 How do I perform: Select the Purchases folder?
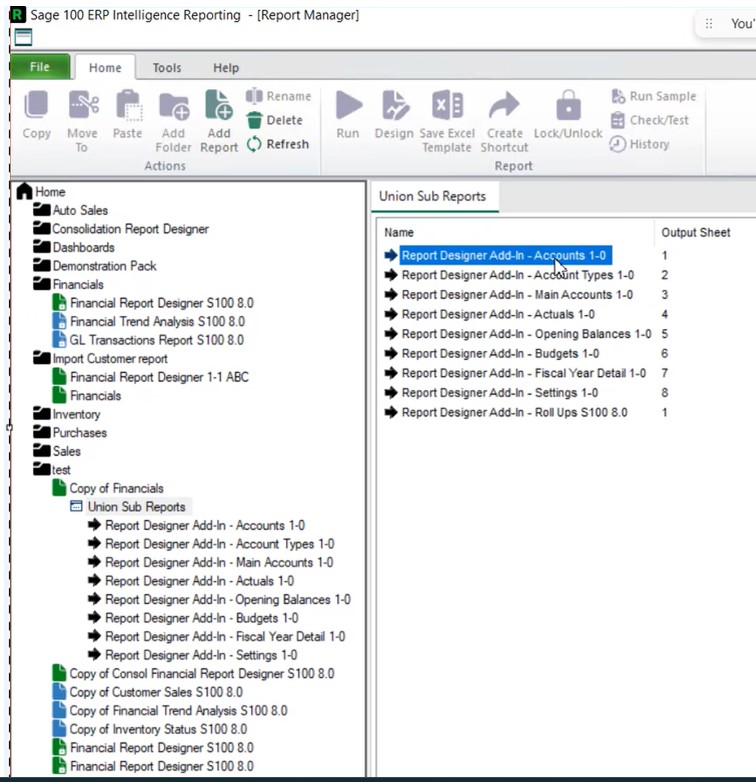click(80, 432)
